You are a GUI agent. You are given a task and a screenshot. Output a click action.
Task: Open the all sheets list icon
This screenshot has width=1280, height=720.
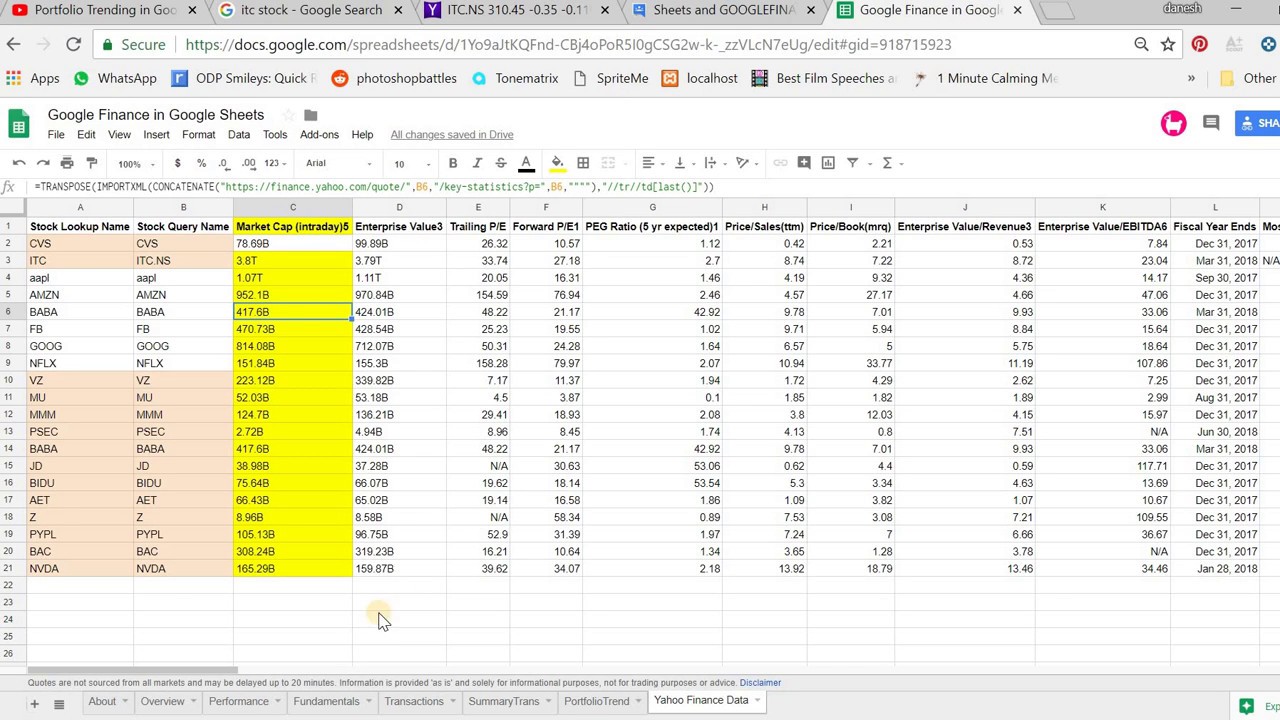click(59, 704)
